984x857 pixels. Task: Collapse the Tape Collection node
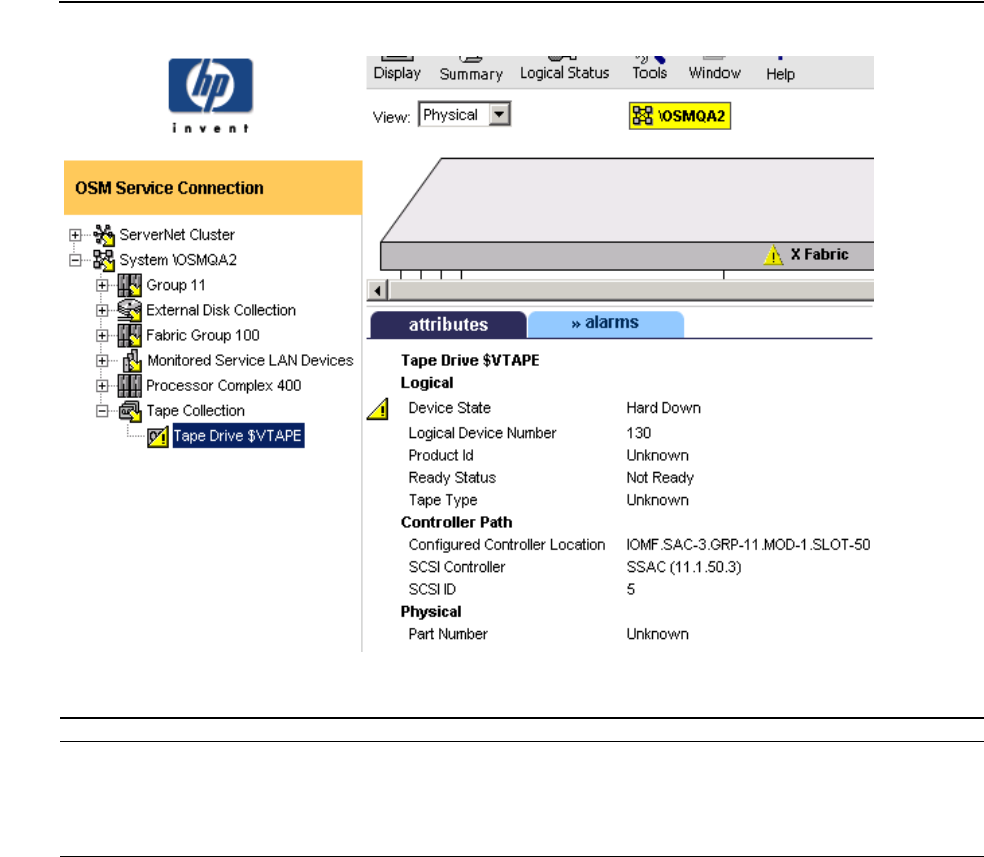coord(102,411)
